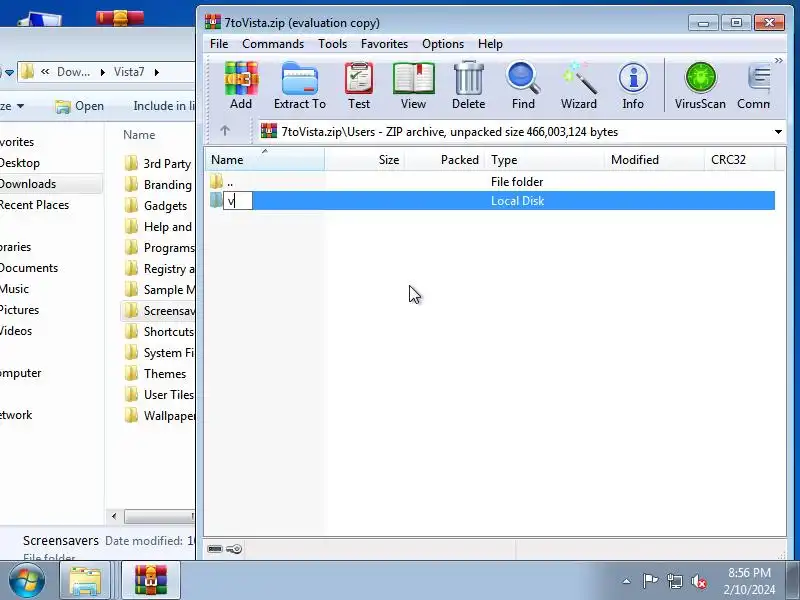Viewport: 800px width, 600px height.
Task: Open the Options menu
Action: 443,44
